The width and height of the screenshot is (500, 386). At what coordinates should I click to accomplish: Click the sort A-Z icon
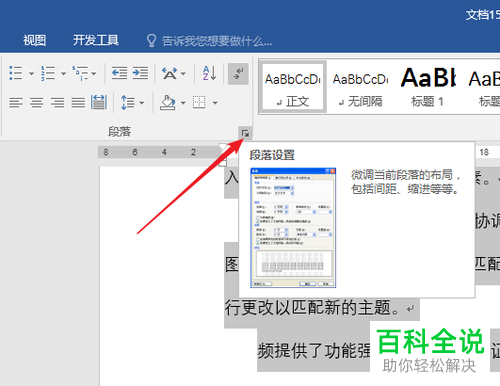pyautogui.click(x=210, y=73)
